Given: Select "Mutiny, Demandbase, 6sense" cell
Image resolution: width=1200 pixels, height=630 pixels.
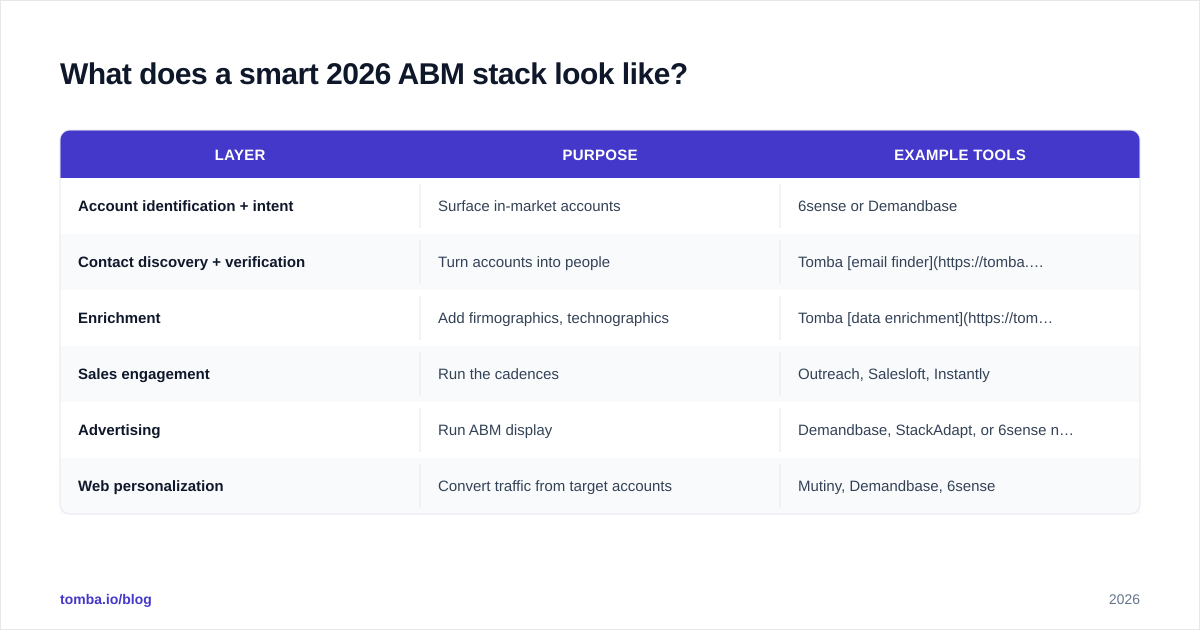Looking at the screenshot, I should [x=960, y=486].
